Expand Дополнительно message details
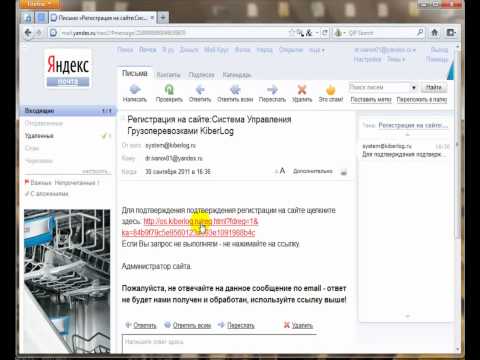This screenshot has height=360, width=480. click(x=313, y=171)
